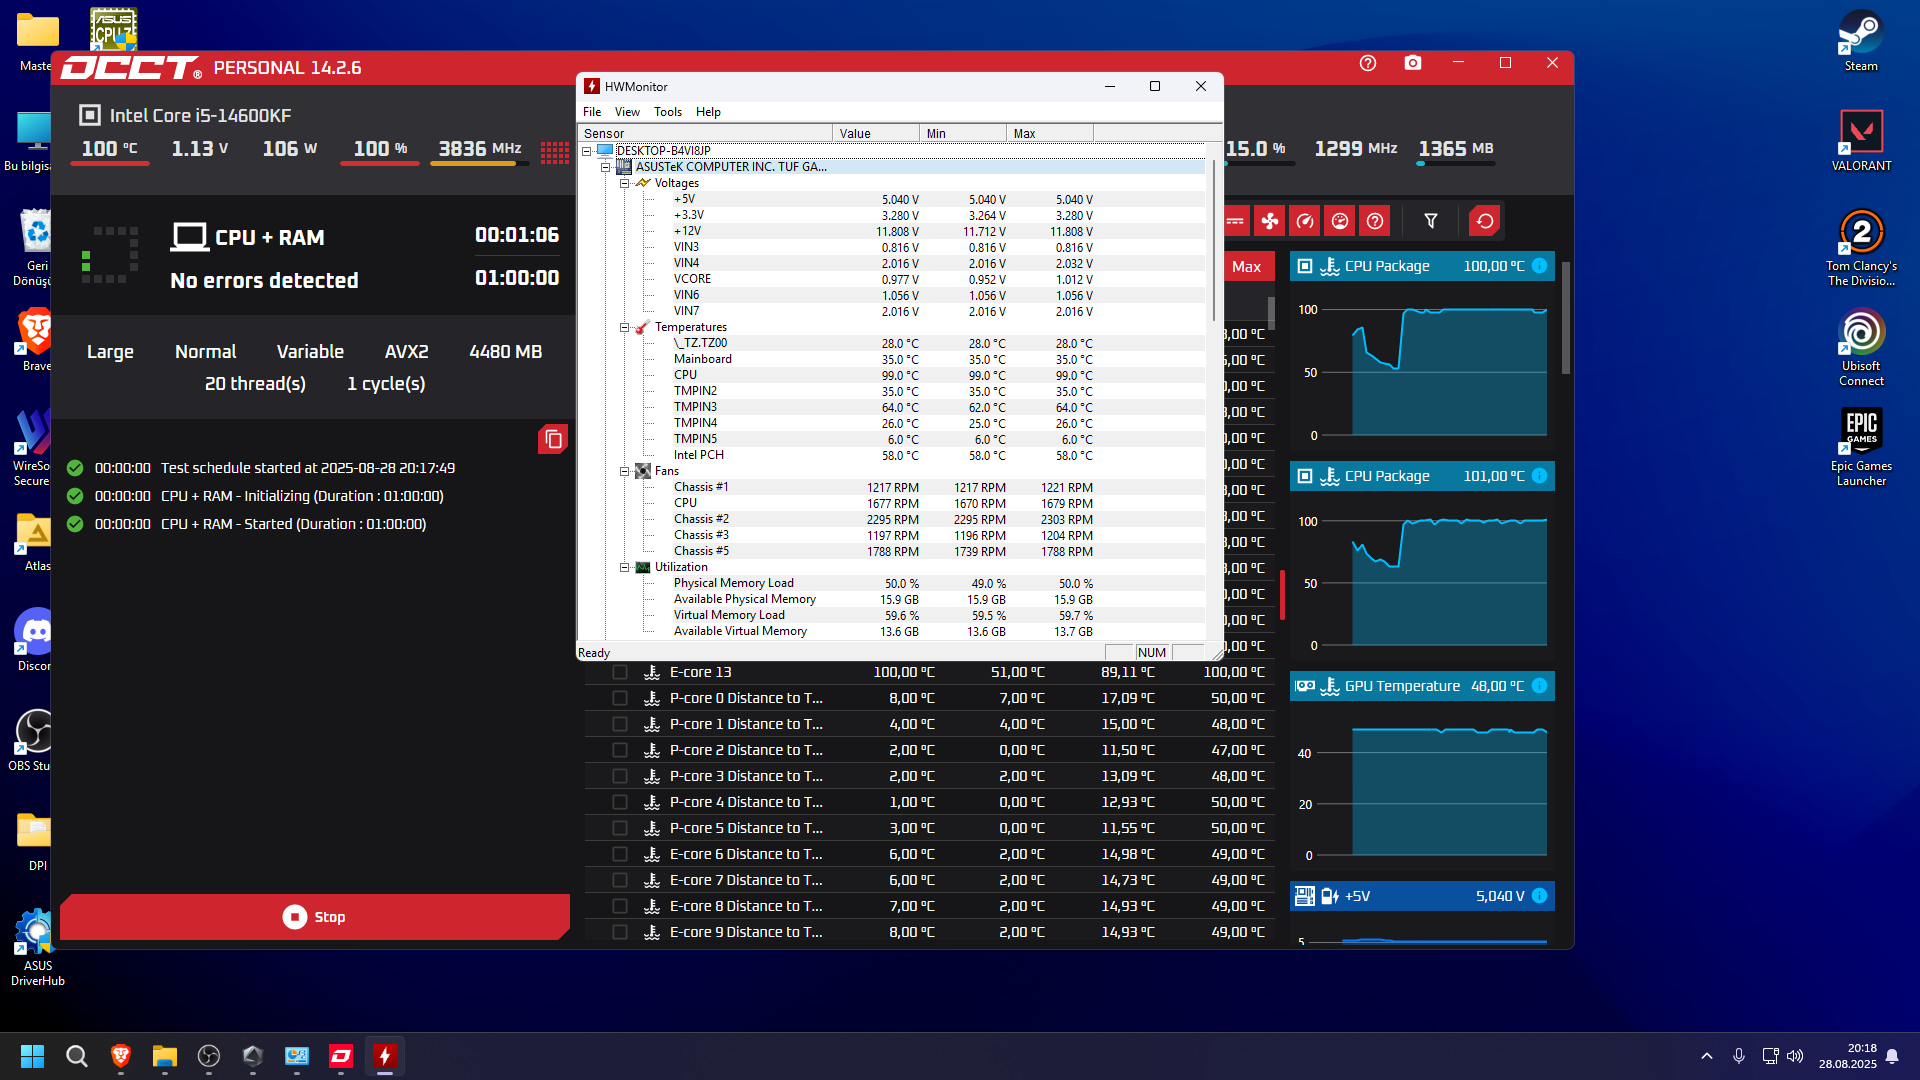Click info icon on the +5V graph
This screenshot has width=1920, height=1080.
pyautogui.click(x=1540, y=896)
